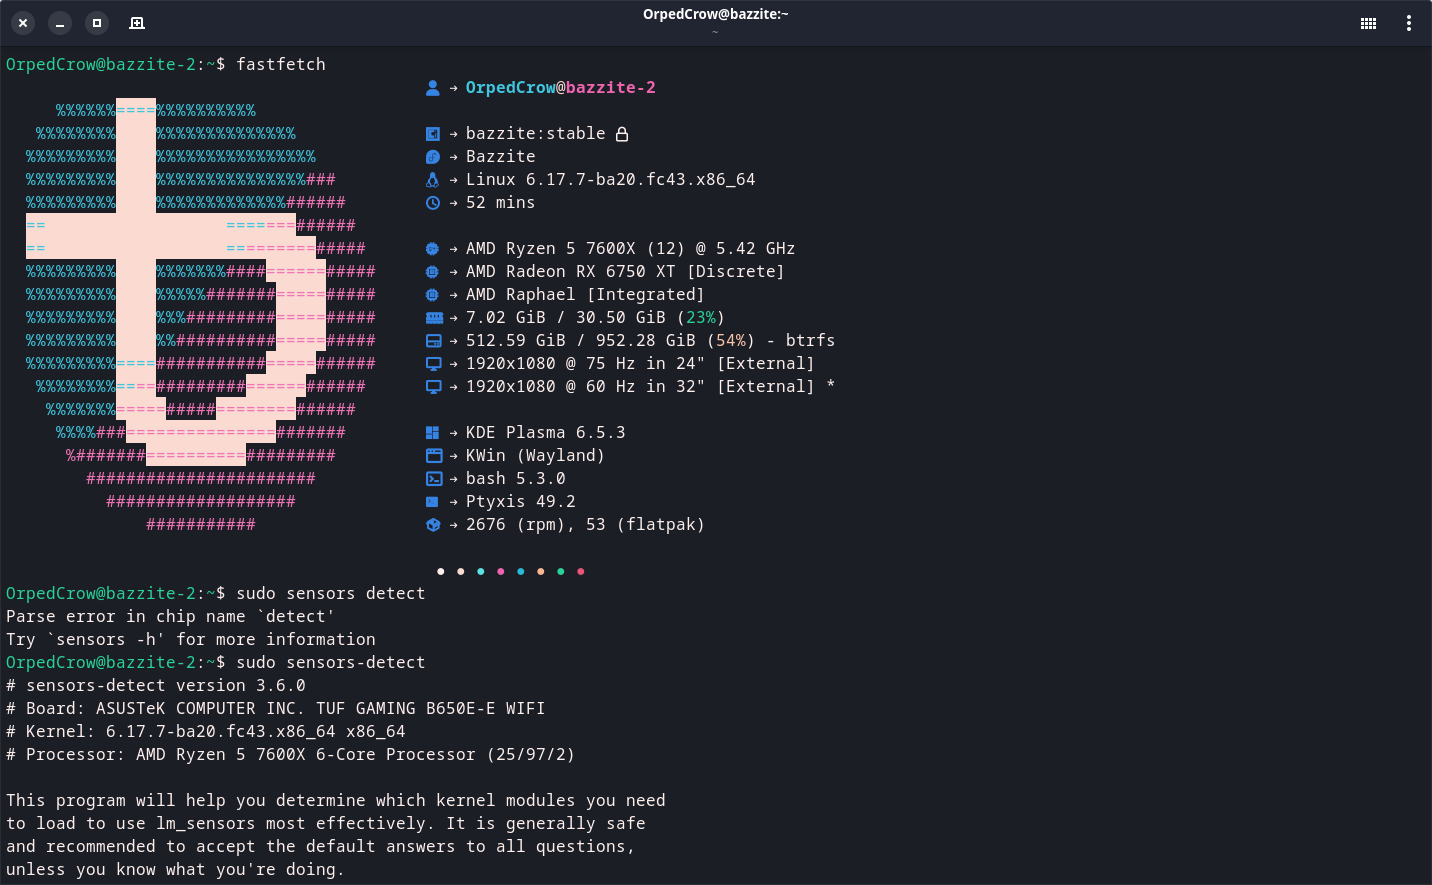This screenshot has height=885, width=1432.
Task: Click the penguin icon beside Linux kernel
Action: coord(433,180)
